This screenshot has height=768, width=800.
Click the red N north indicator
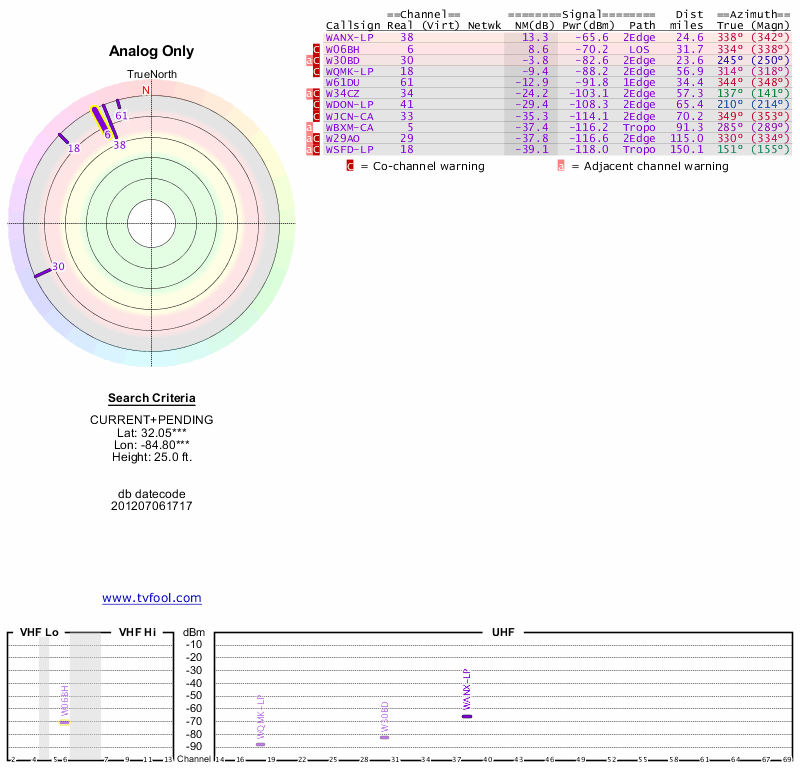tap(146, 90)
